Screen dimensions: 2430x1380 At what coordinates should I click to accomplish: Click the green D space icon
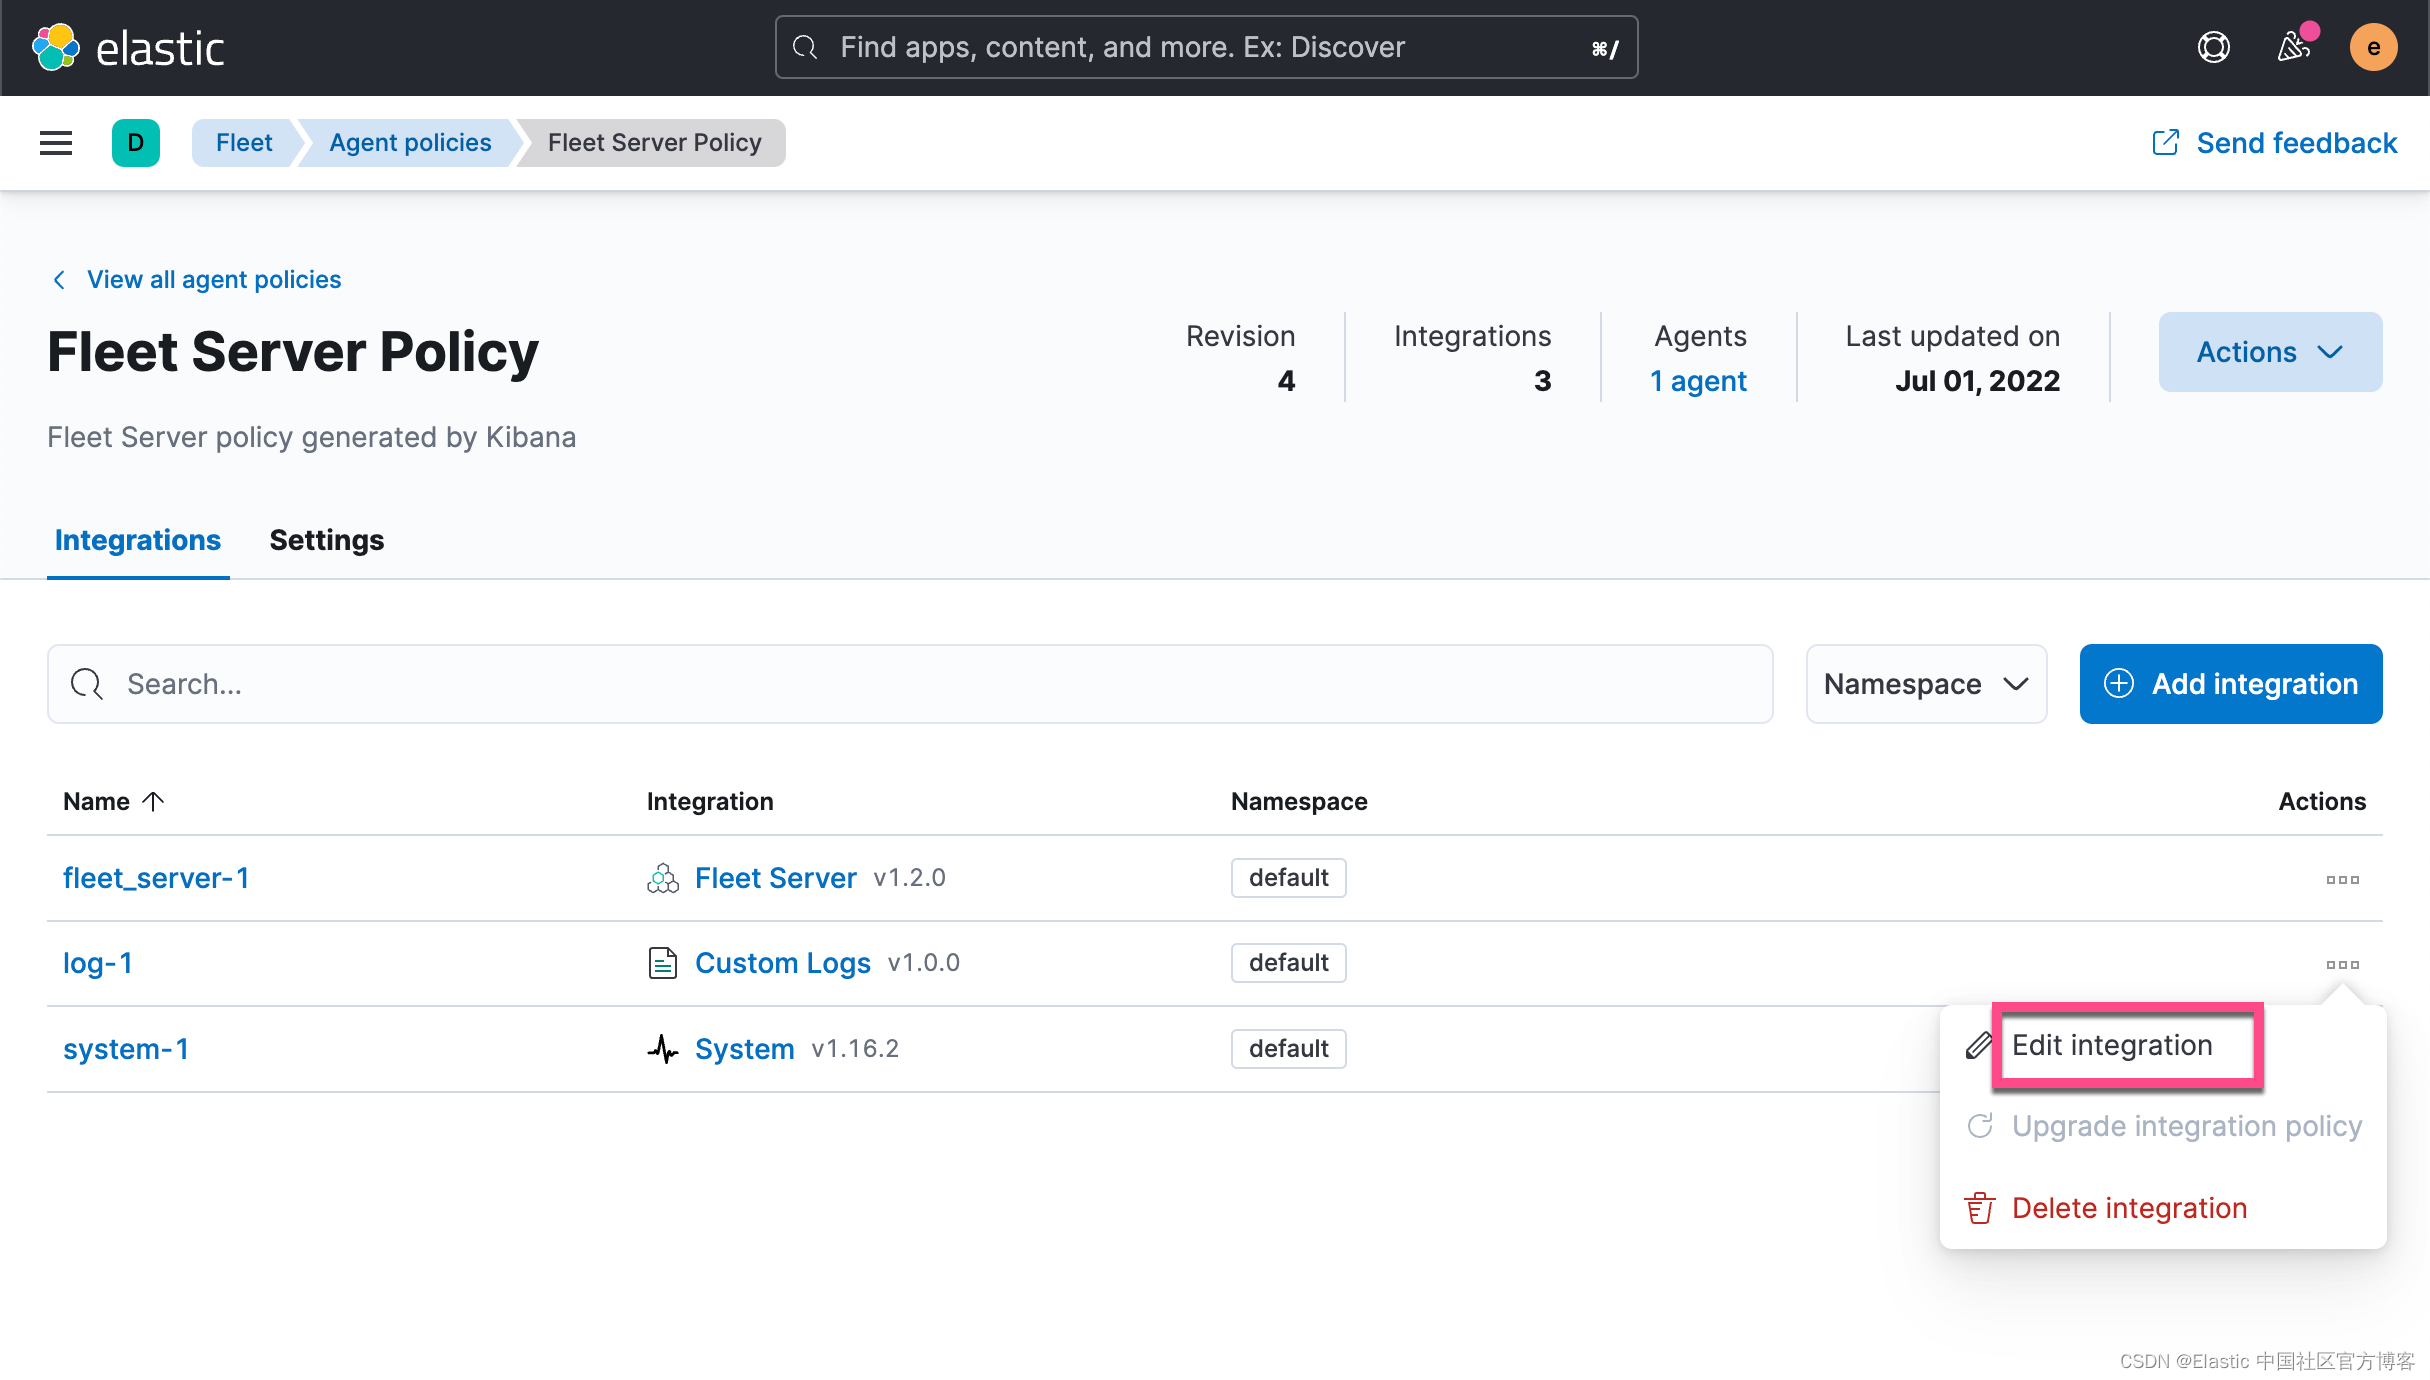coord(136,143)
